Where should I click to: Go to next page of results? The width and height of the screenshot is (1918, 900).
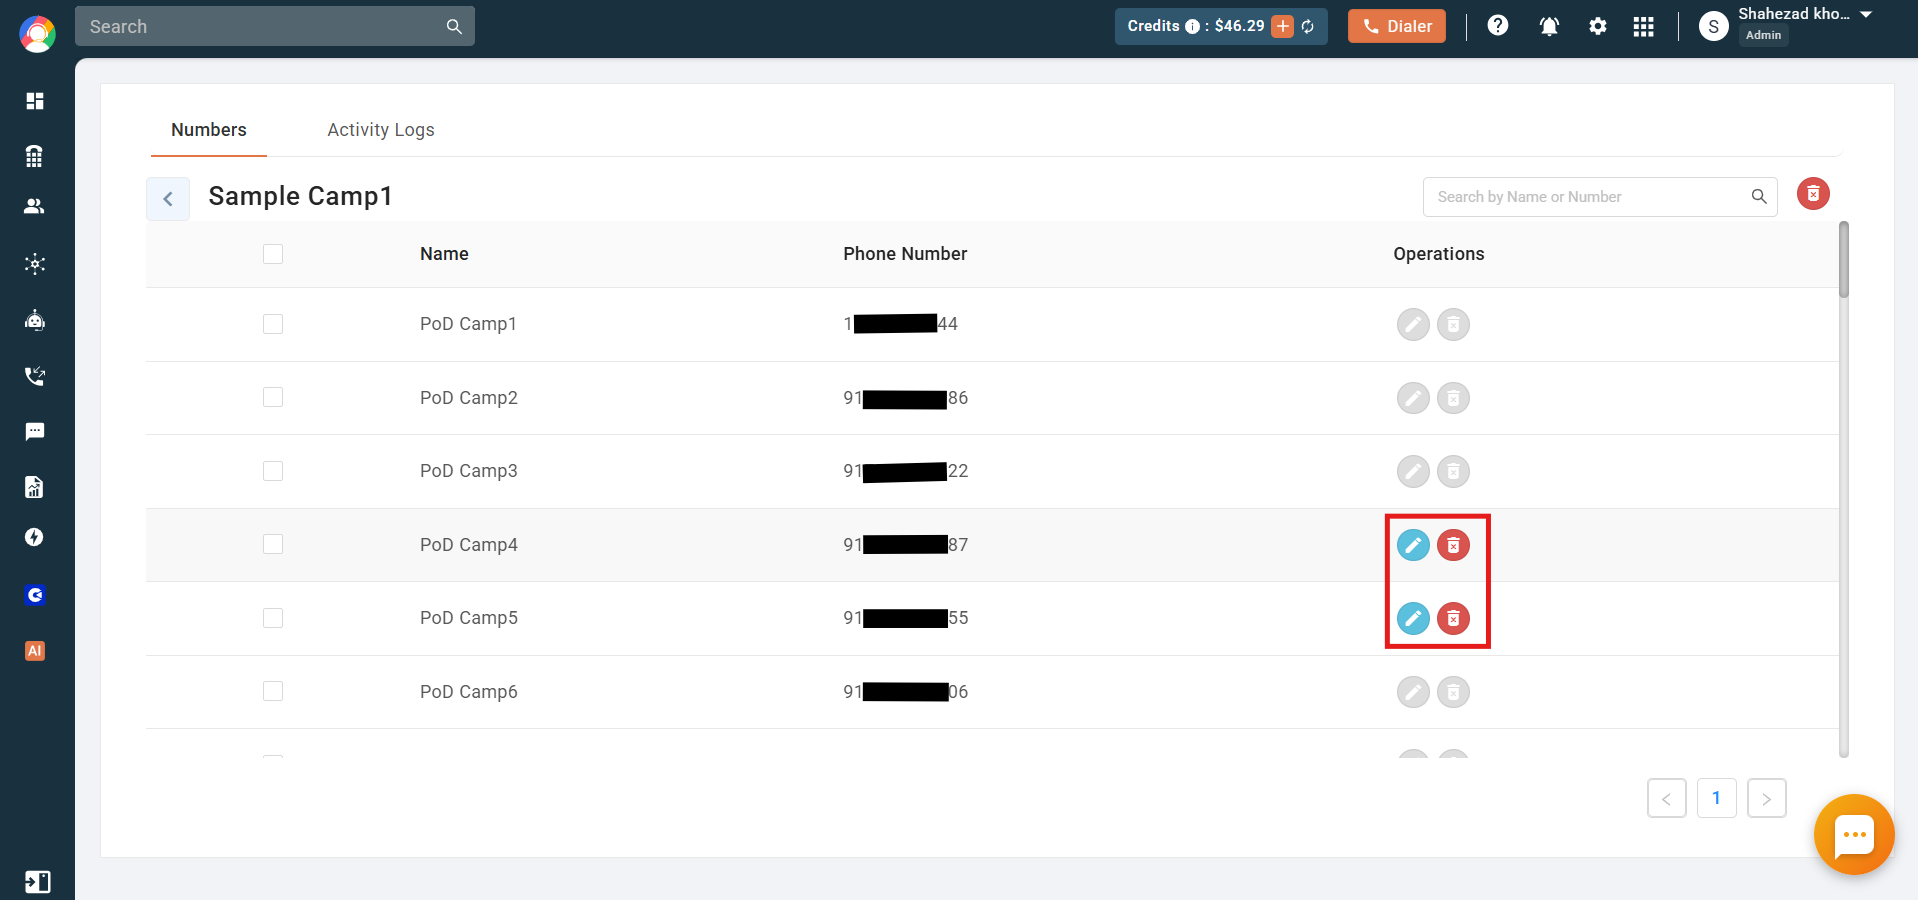tap(1767, 798)
